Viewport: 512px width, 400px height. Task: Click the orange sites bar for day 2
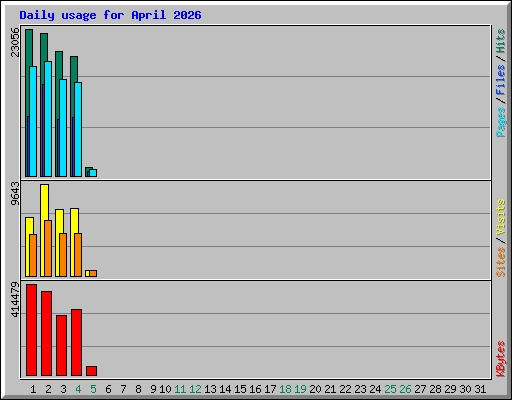[48, 248]
